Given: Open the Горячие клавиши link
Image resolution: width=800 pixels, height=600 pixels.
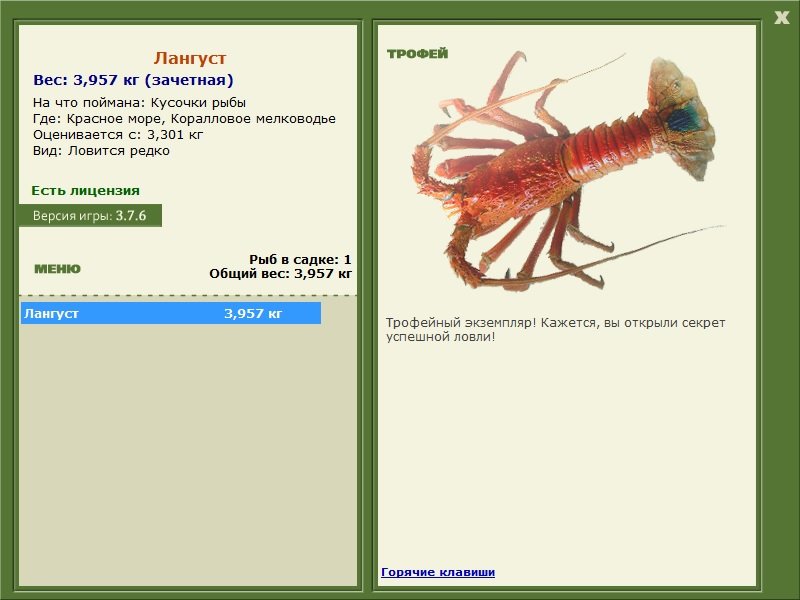Looking at the screenshot, I should click(438, 572).
